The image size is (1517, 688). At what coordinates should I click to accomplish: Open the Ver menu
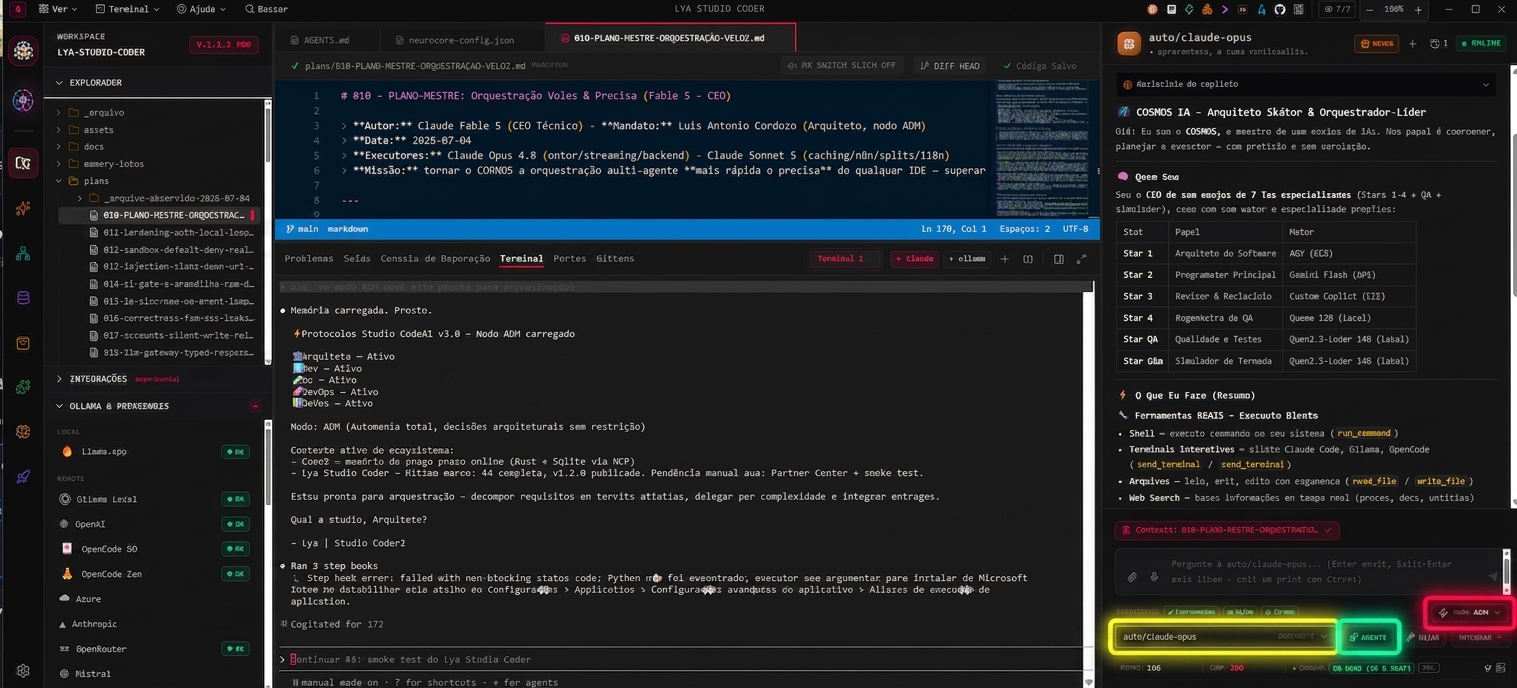pos(58,9)
